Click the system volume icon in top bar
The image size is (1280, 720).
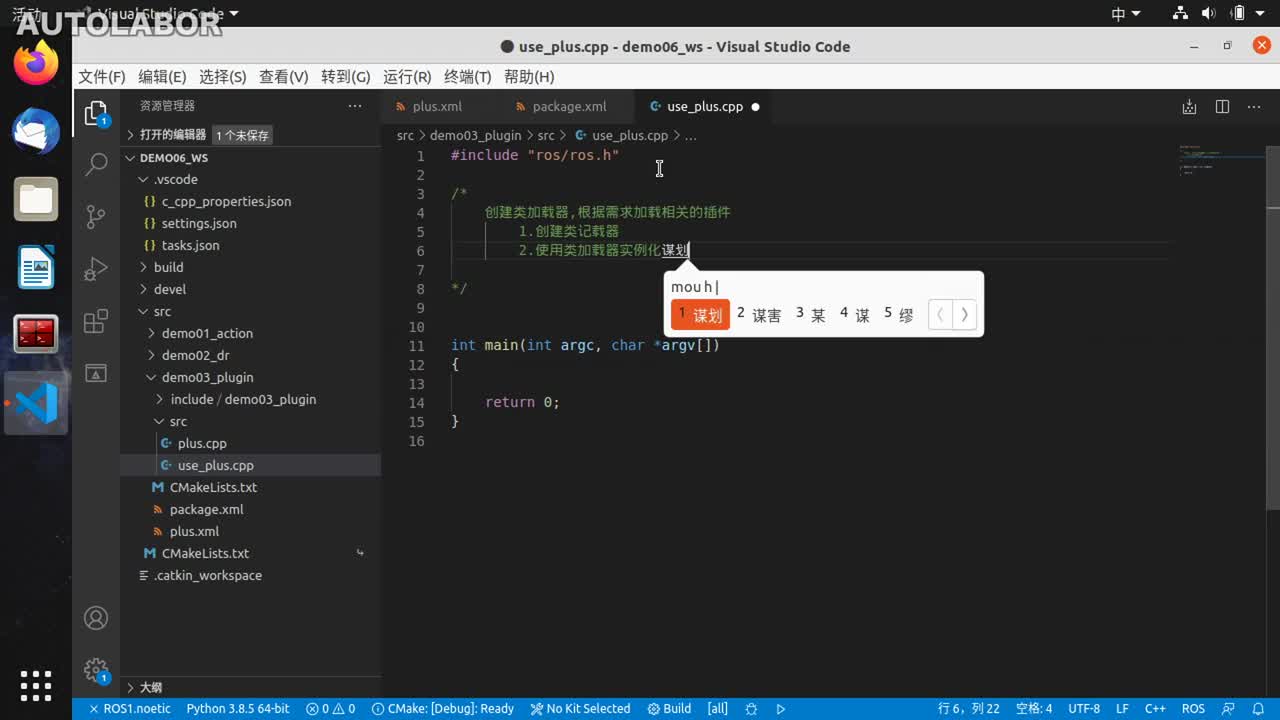click(1208, 14)
